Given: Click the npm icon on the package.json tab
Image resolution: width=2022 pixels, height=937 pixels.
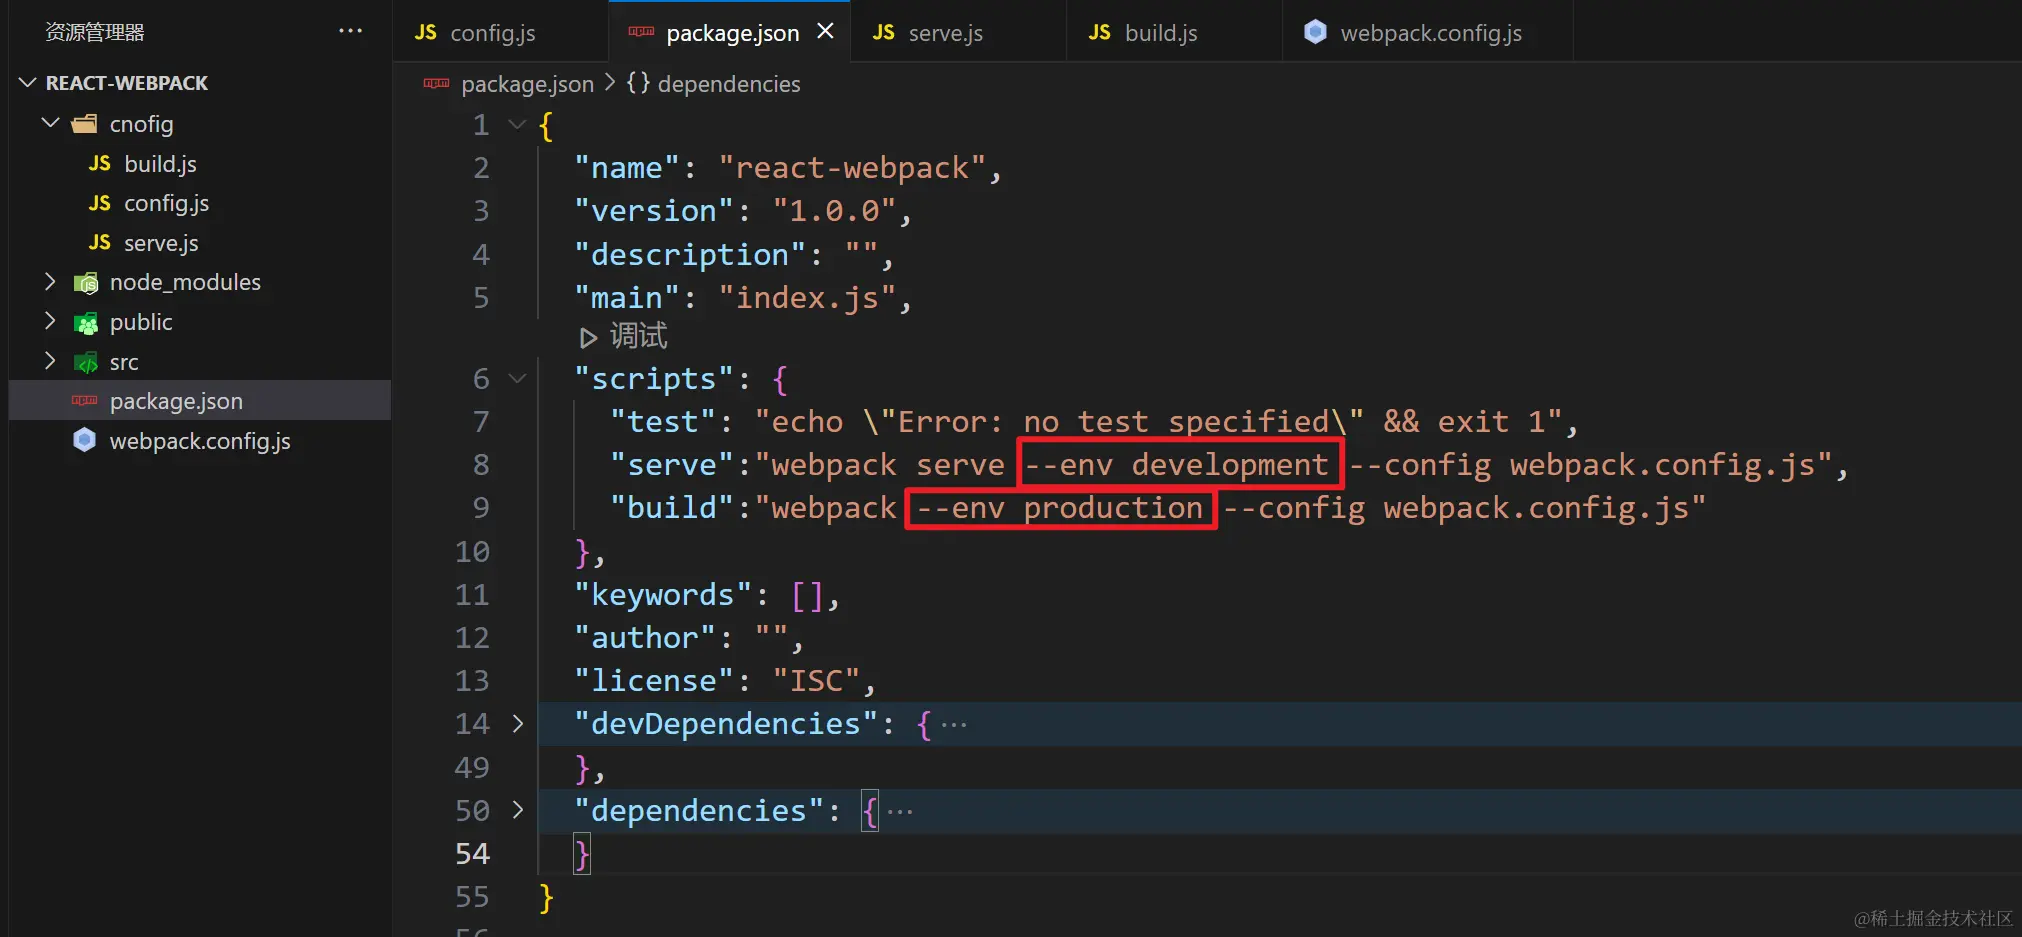Looking at the screenshot, I should [641, 32].
